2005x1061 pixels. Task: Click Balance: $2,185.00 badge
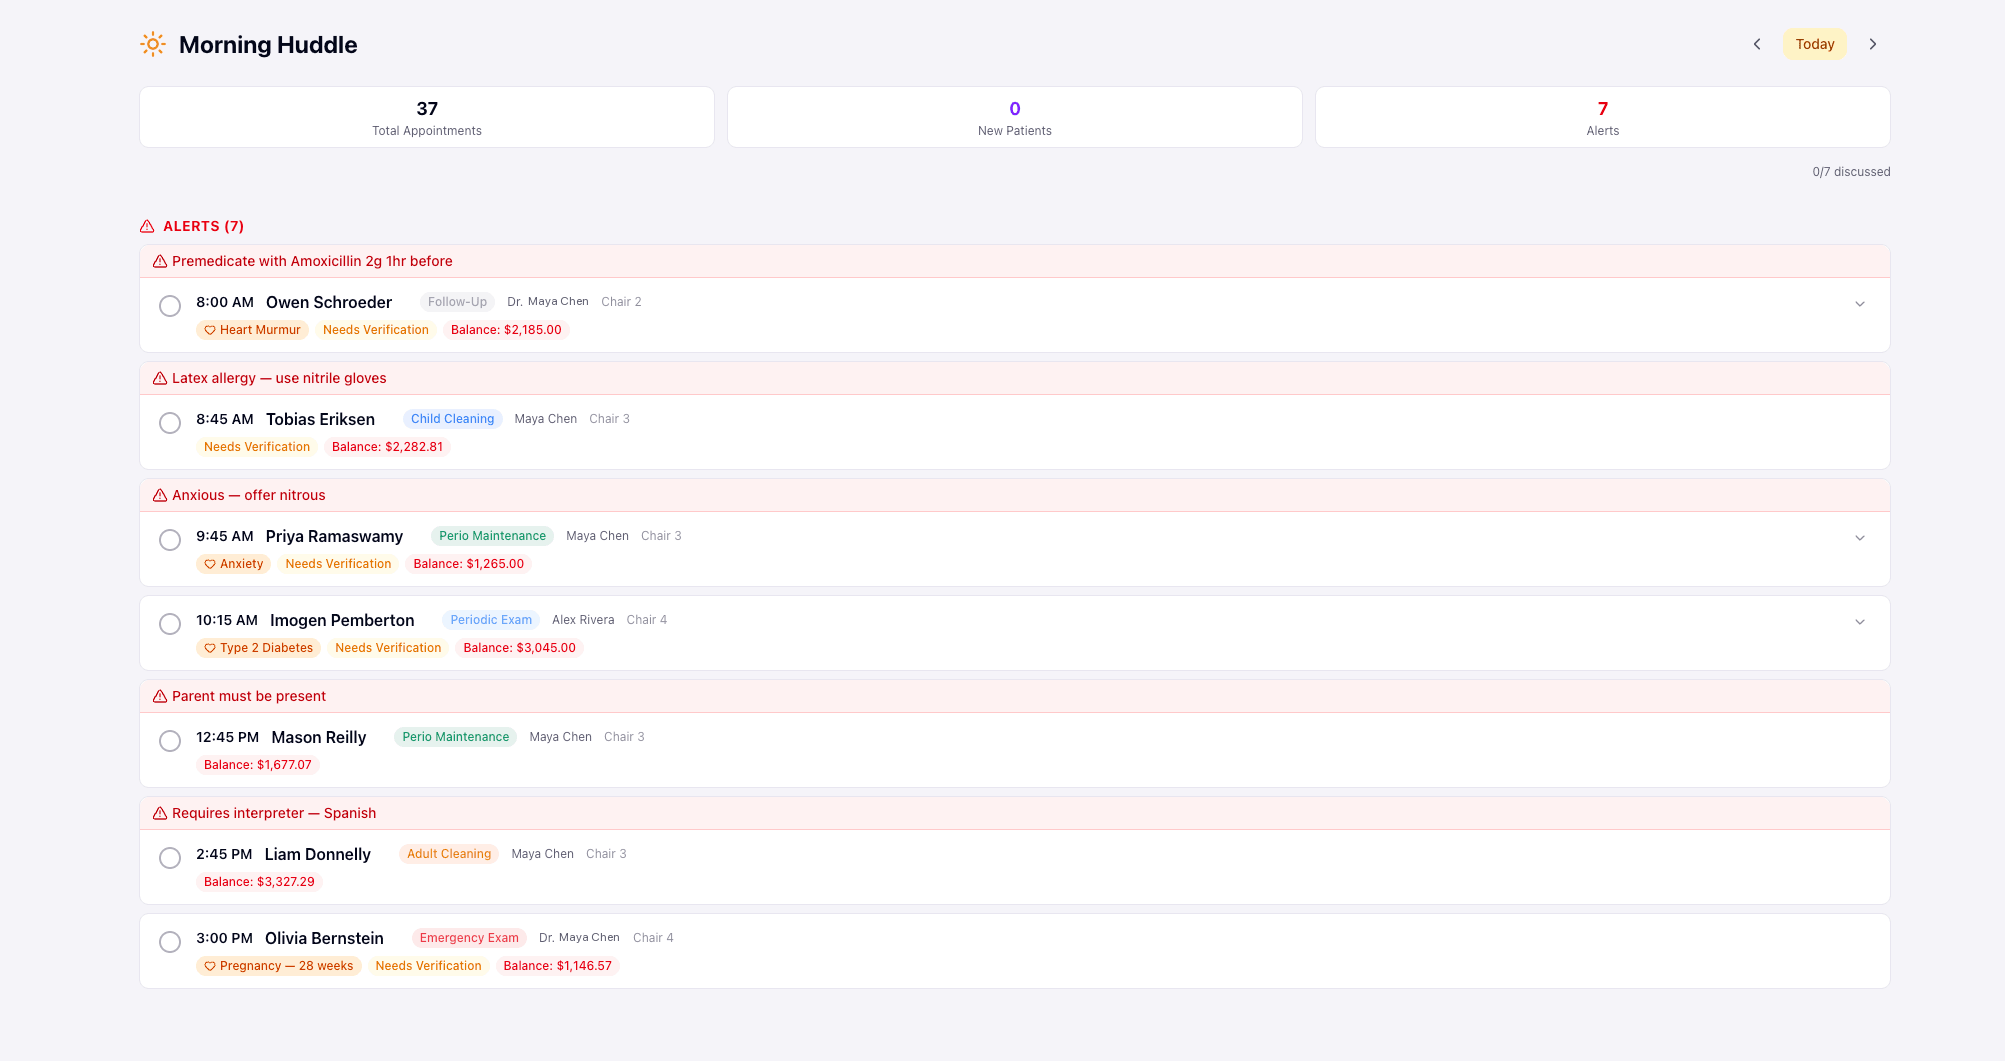click(506, 330)
